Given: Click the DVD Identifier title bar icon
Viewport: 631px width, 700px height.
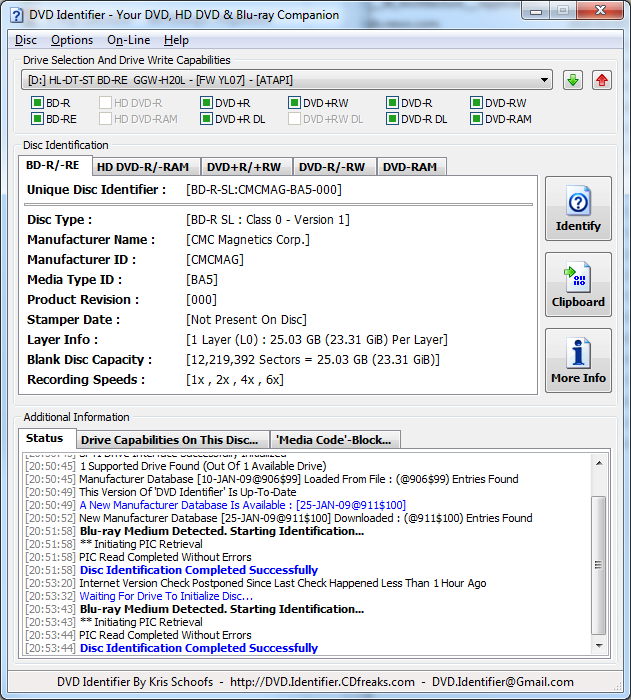Looking at the screenshot, I should tap(16, 15).
